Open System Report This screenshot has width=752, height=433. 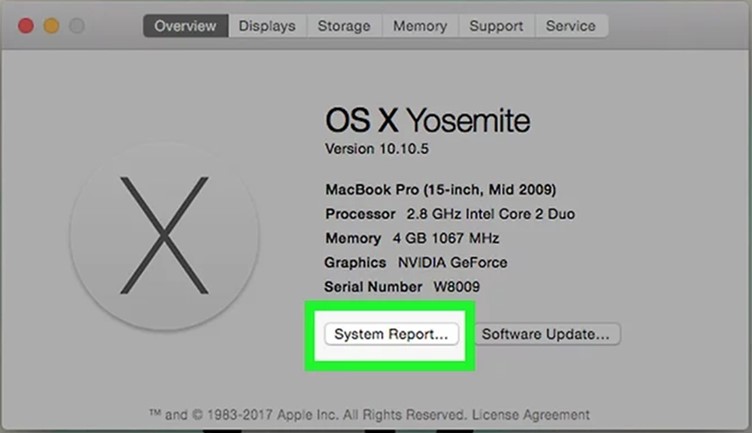point(391,333)
